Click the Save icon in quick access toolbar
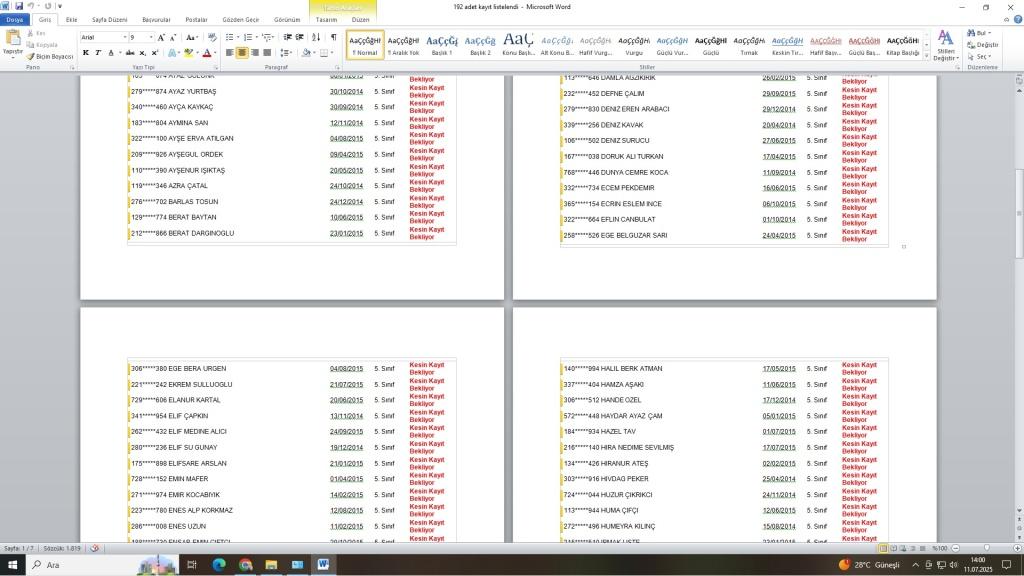 18,6
